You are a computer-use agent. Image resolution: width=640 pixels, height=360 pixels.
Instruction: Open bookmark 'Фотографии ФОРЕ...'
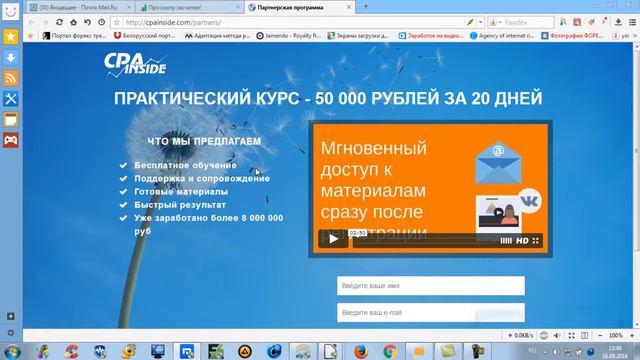[x=572, y=36]
